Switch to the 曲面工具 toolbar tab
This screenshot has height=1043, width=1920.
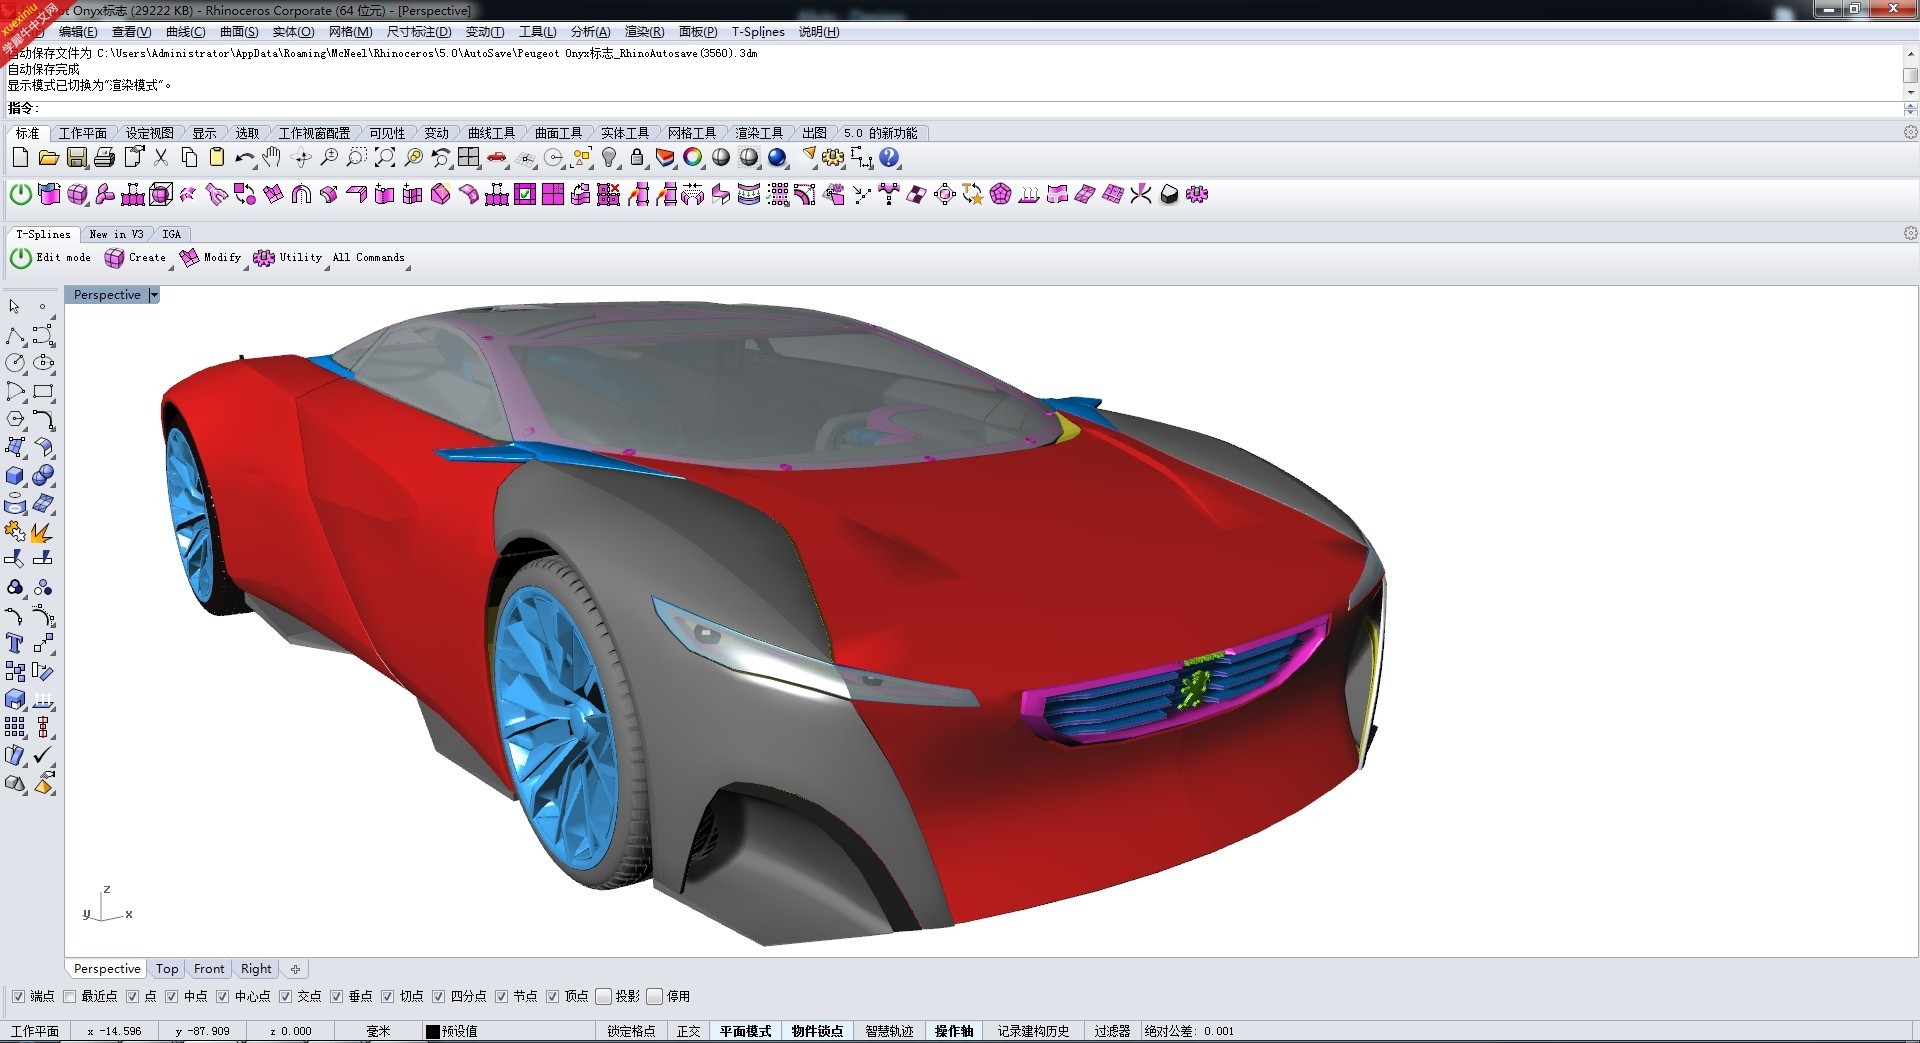tap(558, 133)
